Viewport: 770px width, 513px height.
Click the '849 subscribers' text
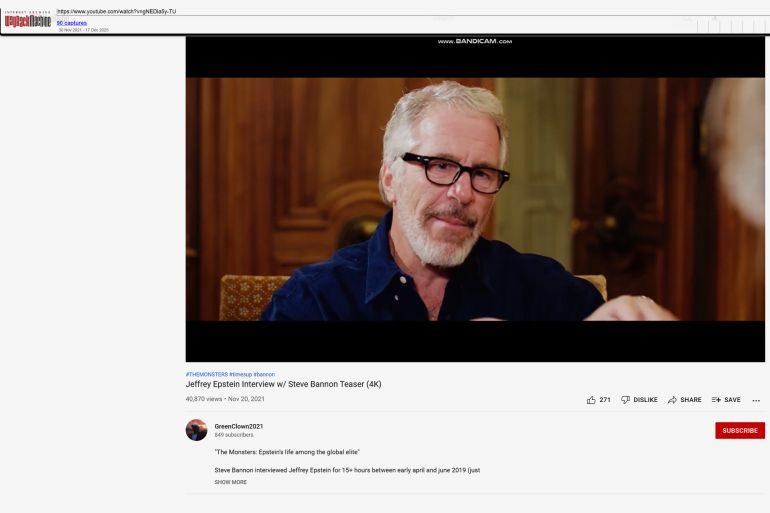[234, 435]
